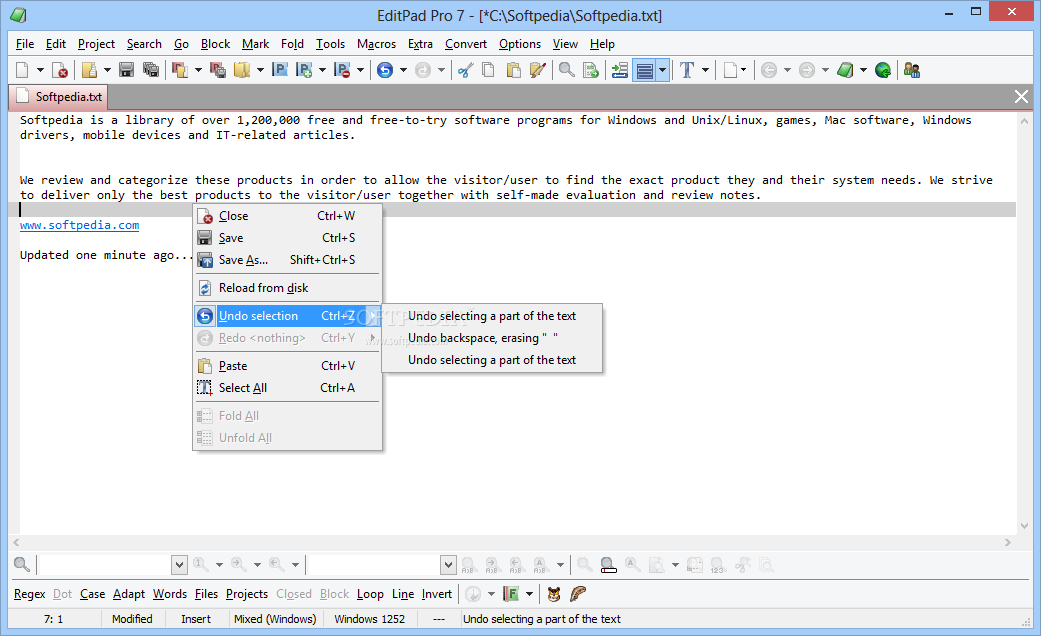Click the two-users forum icon
Viewport: 1041px width, 636px height.
(912, 70)
